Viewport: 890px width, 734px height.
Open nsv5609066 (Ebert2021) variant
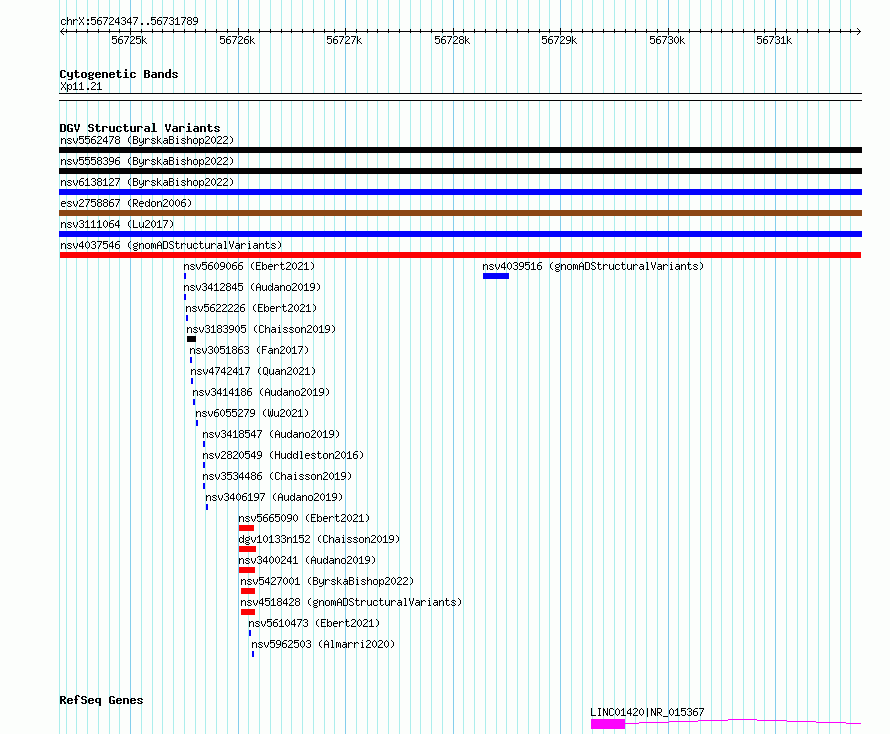tap(249, 266)
